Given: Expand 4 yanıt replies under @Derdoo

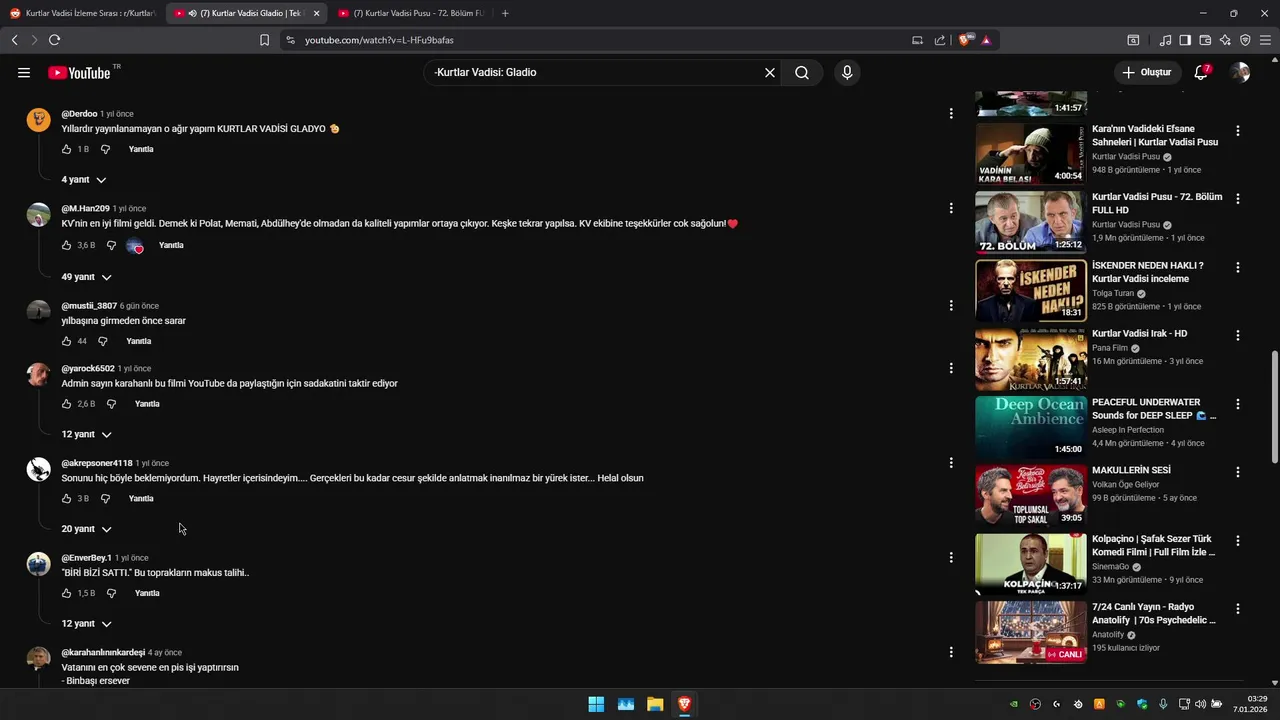Looking at the screenshot, I should point(84,180).
